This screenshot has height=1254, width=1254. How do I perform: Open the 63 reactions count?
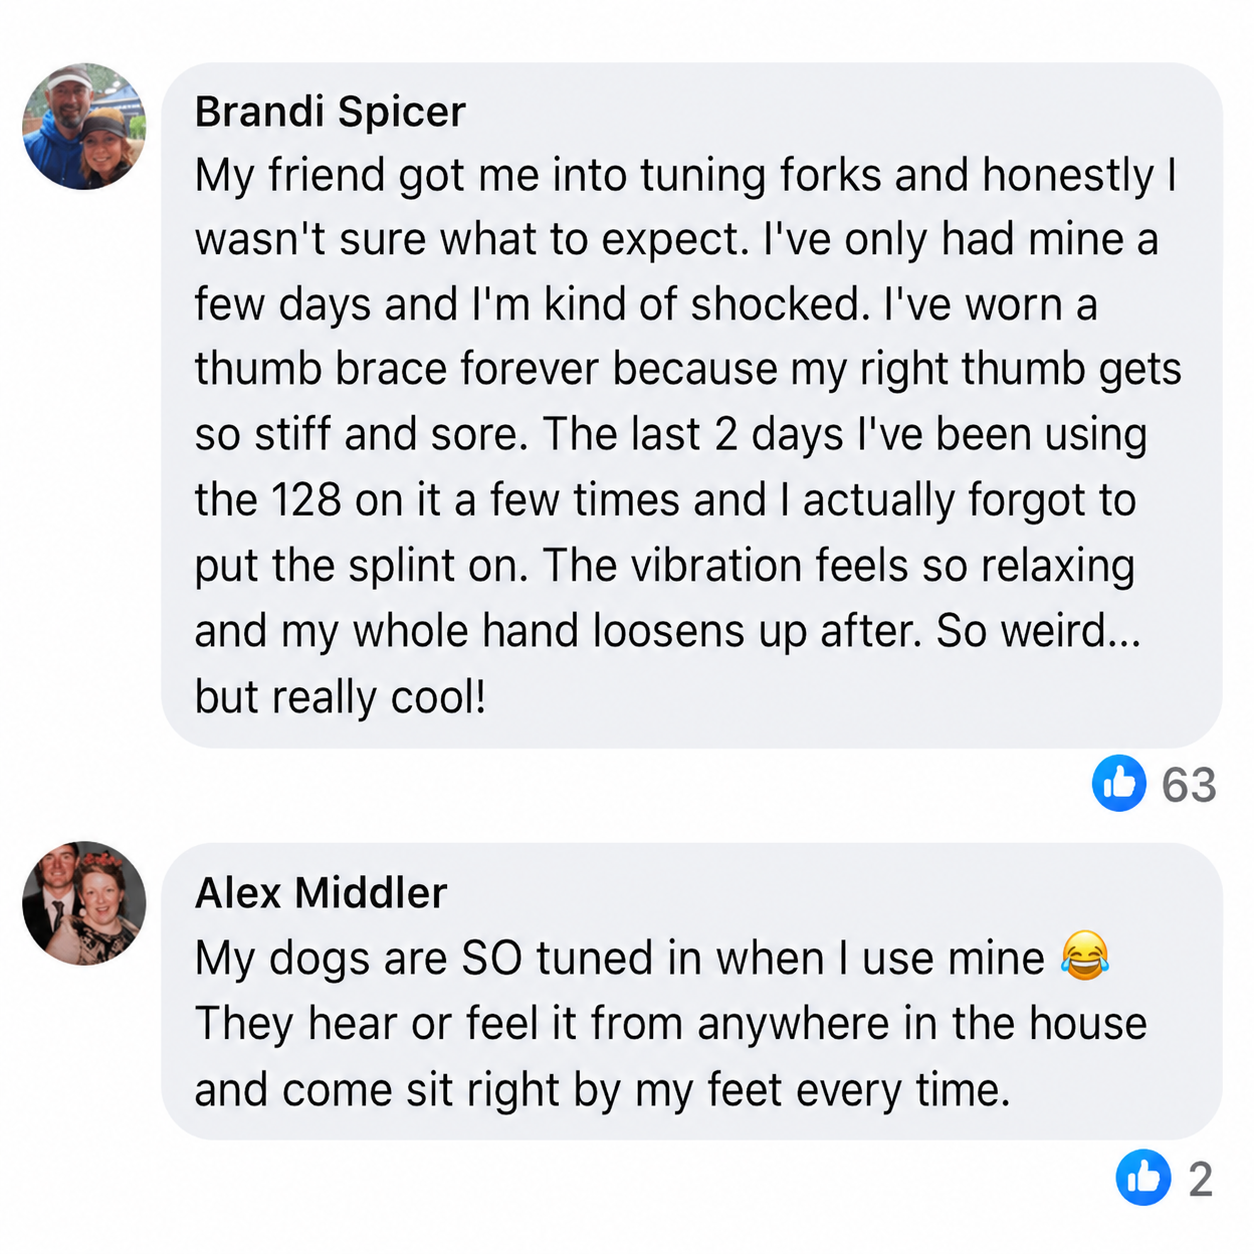(1188, 785)
